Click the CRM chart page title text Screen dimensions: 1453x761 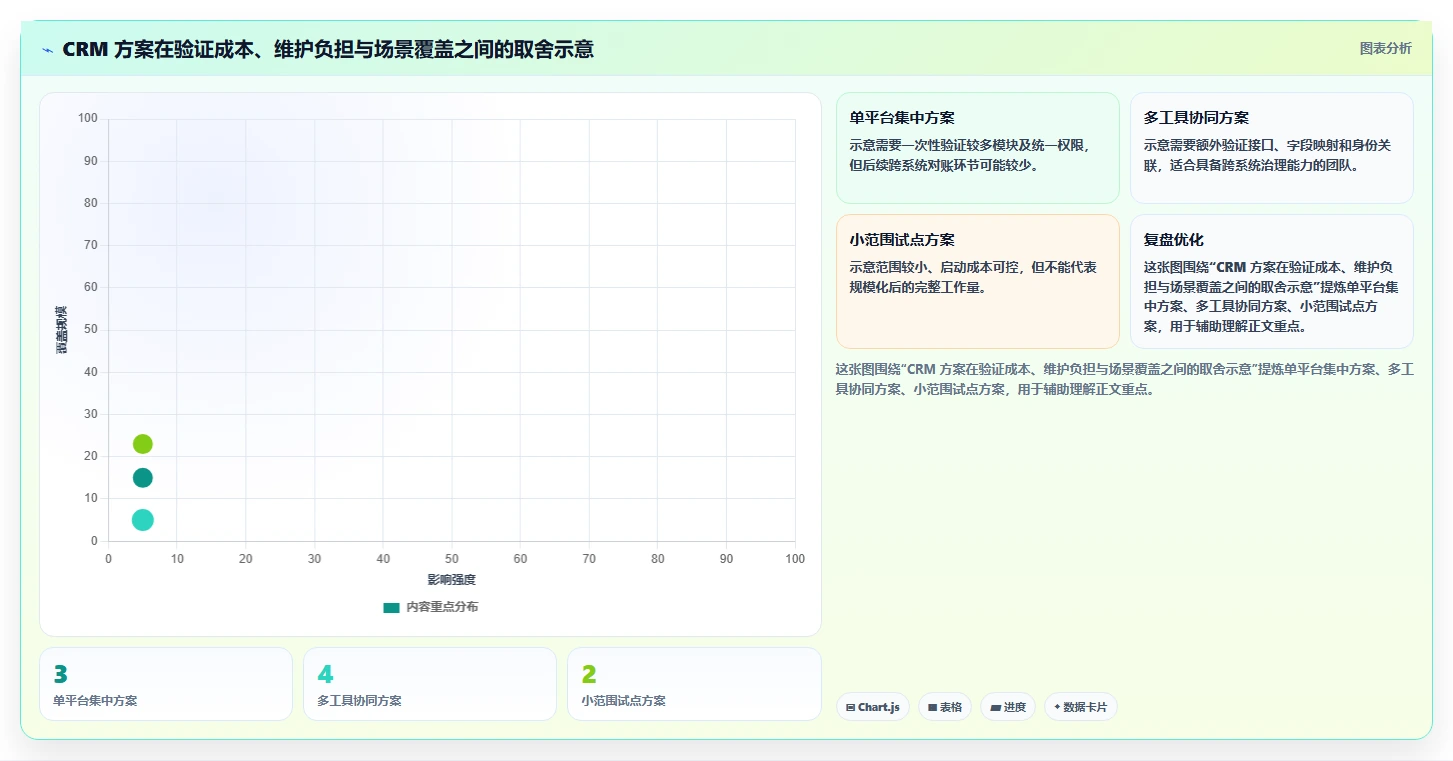pyautogui.click(x=328, y=49)
